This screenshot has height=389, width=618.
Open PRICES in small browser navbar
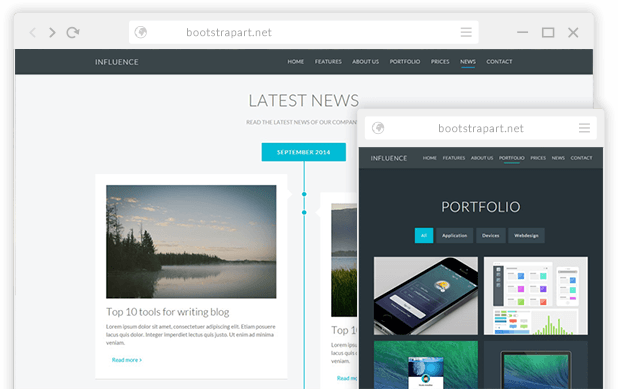click(x=538, y=158)
